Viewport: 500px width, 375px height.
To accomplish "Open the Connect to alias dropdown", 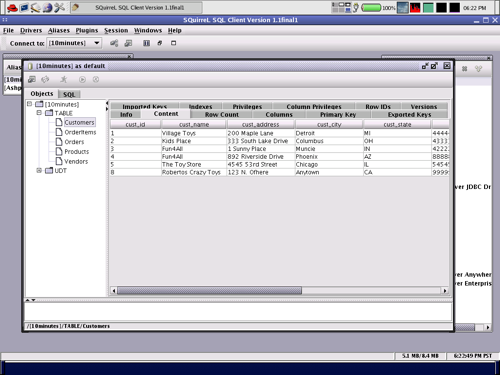I will 97,43.
